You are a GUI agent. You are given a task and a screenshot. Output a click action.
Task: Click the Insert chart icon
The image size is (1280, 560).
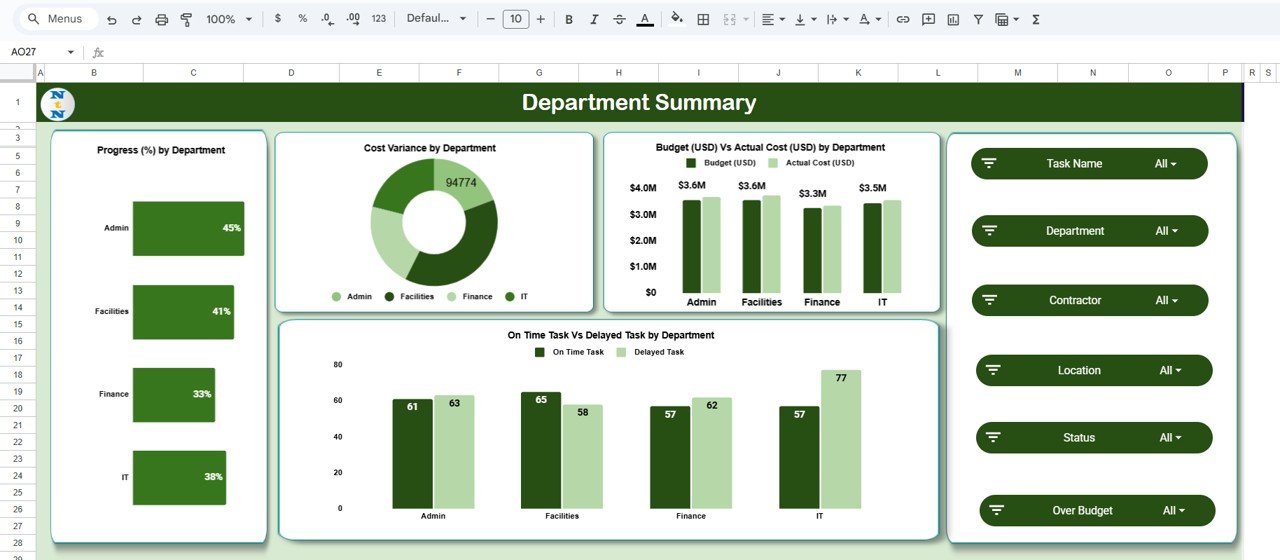pos(953,19)
